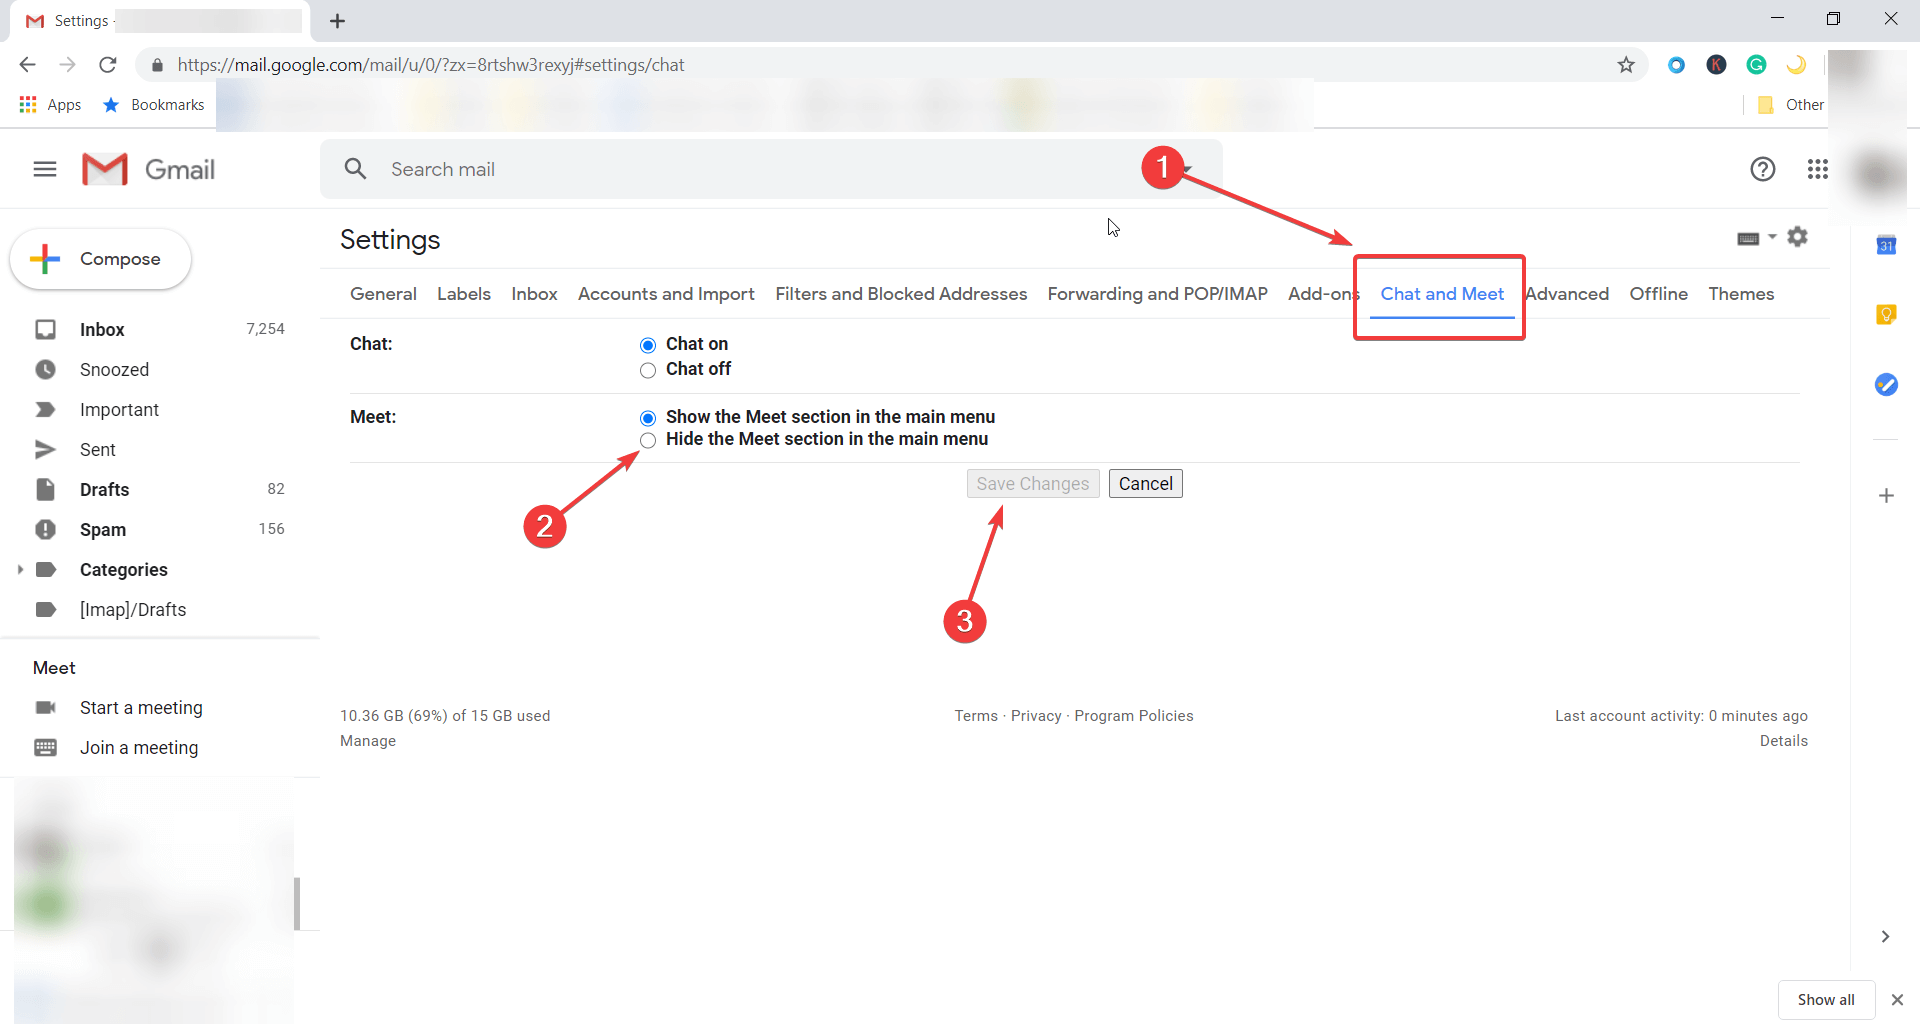Viewport: 1920px width, 1030px height.
Task: Open Google Tasks in the side panel
Action: (x=1888, y=384)
